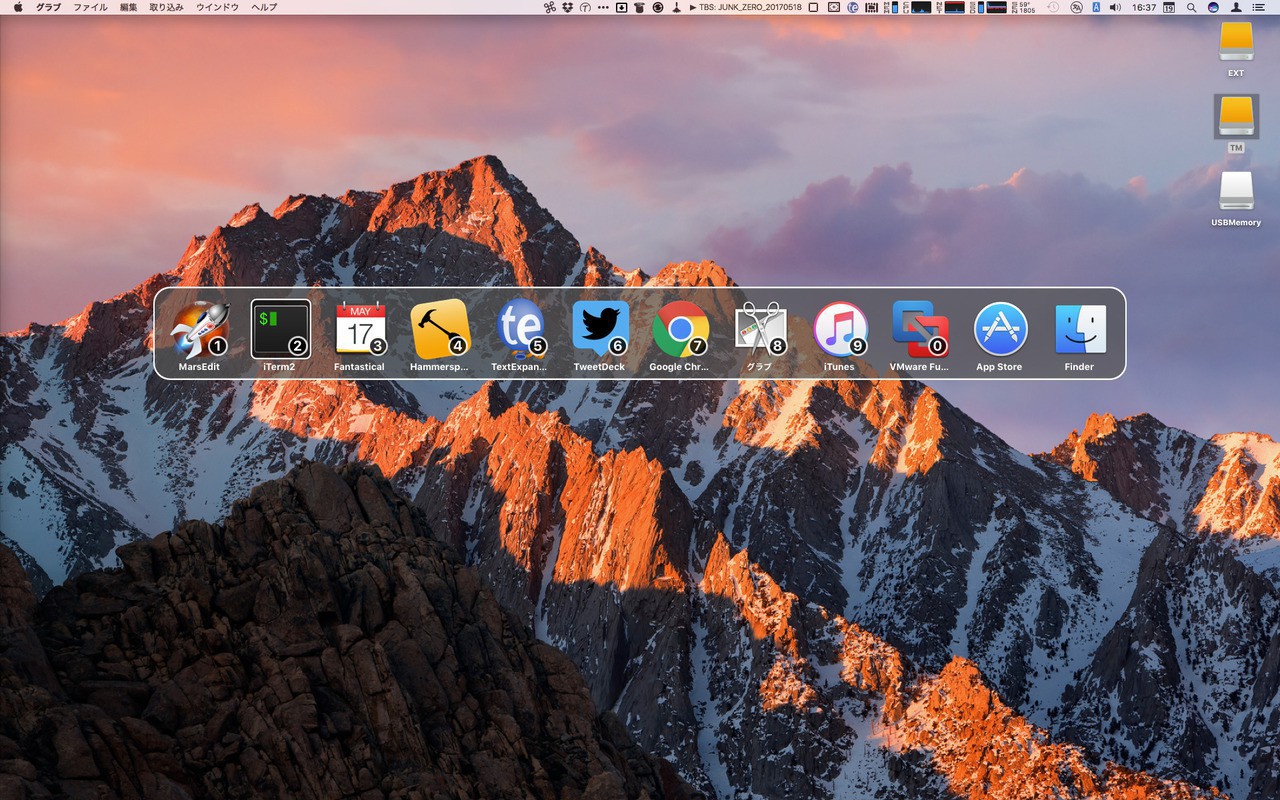
Task: Open the ファイル menu
Action: [90, 7]
